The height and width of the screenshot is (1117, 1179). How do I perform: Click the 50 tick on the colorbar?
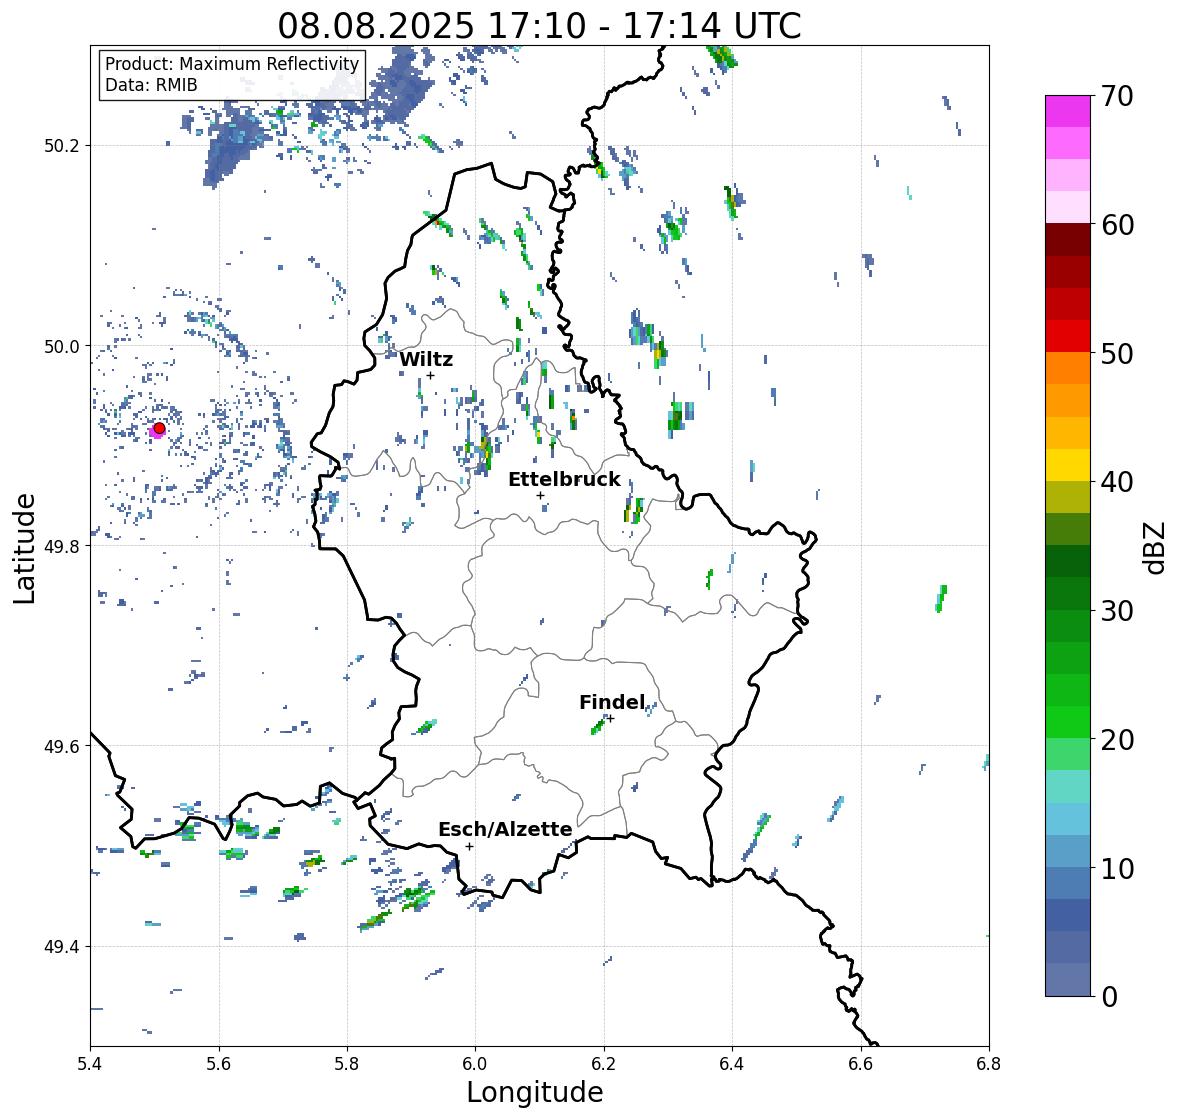1117,353
